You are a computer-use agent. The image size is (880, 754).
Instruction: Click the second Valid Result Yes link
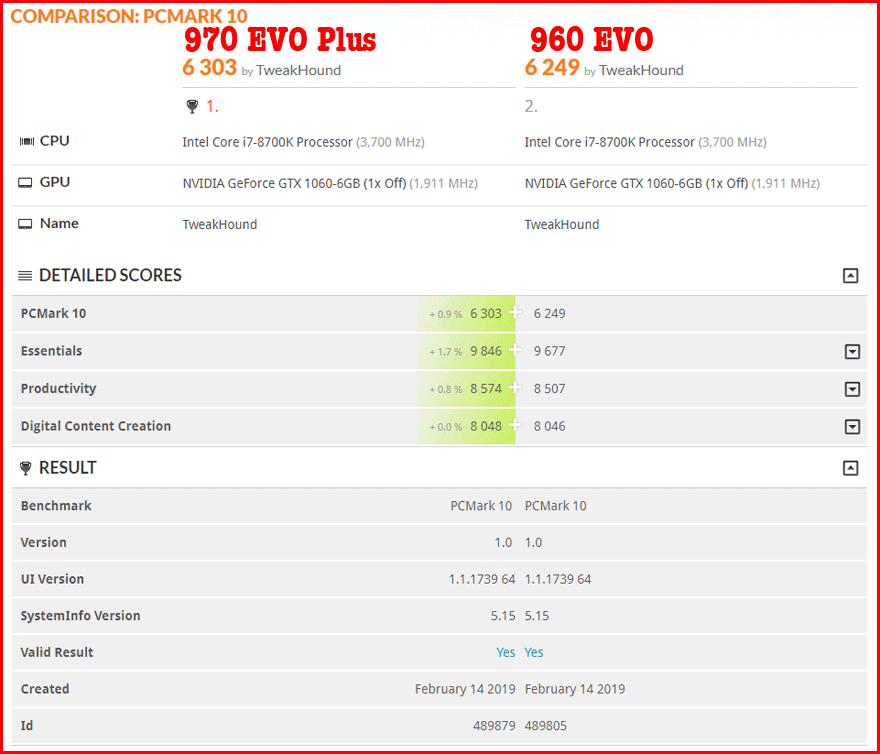[x=534, y=652]
